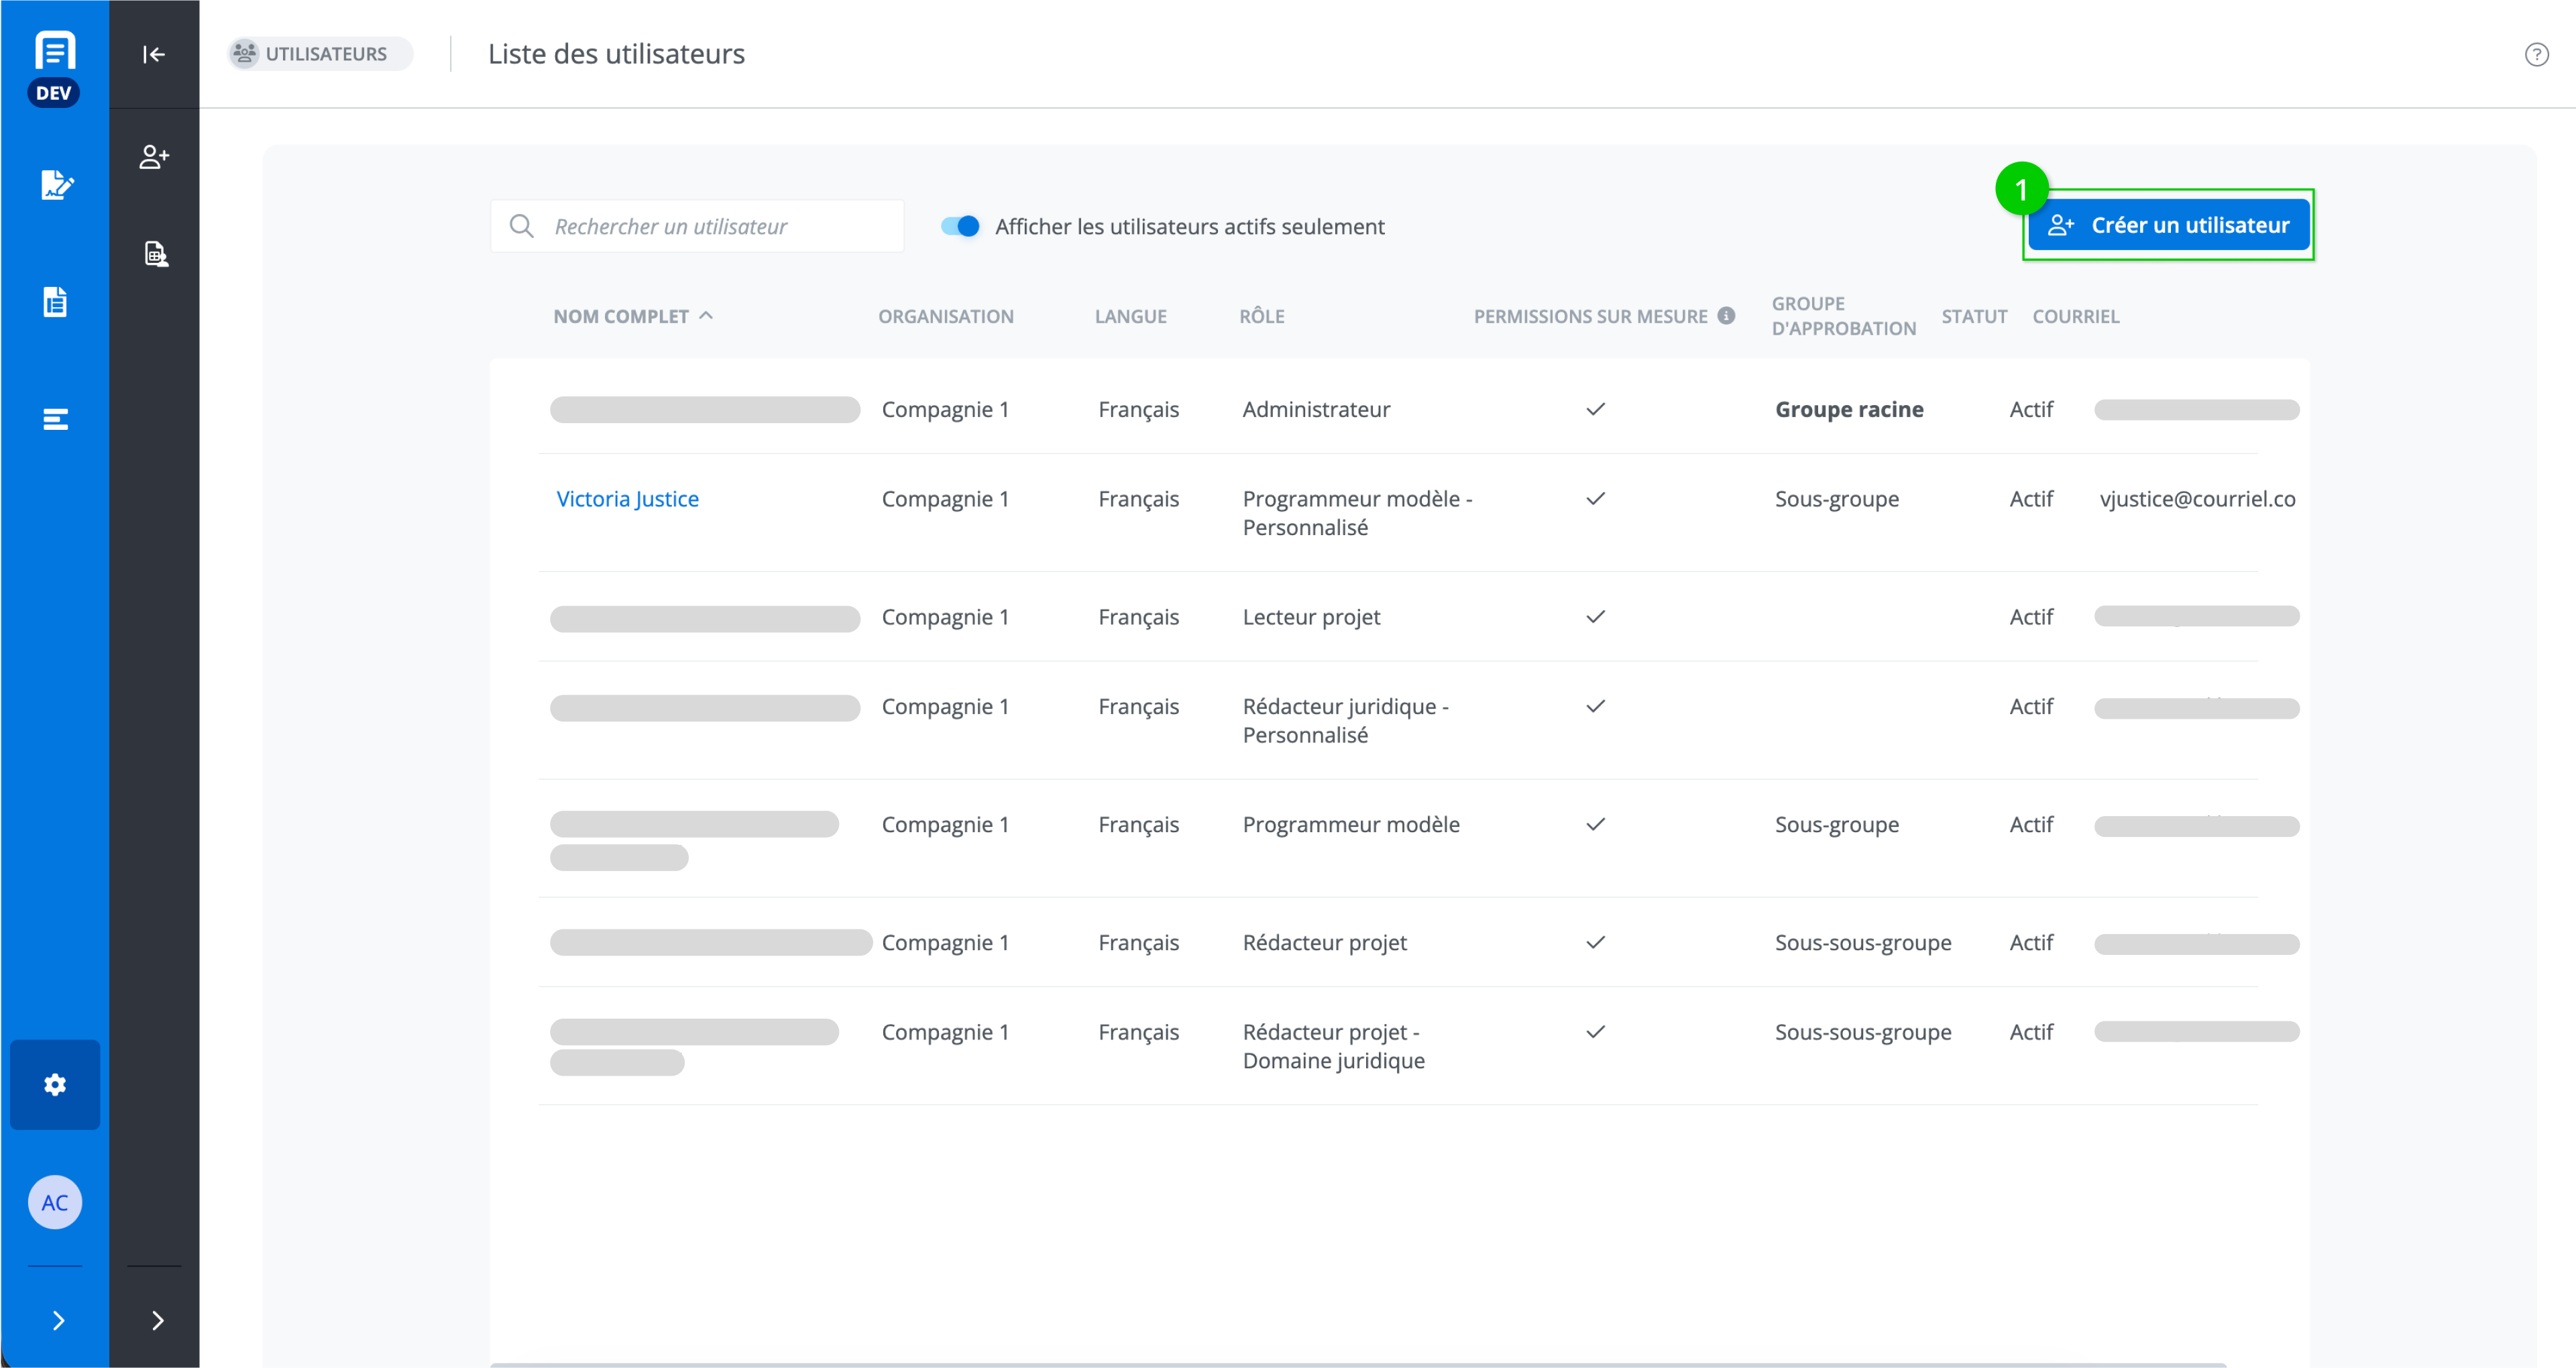Sort by Nom complet column arrow

click(x=706, y=316)
